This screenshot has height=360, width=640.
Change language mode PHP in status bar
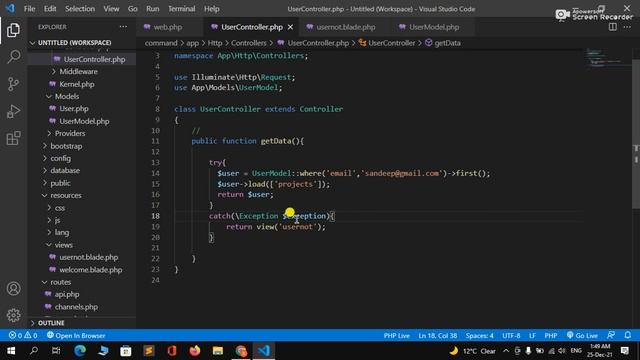[551, 336]
